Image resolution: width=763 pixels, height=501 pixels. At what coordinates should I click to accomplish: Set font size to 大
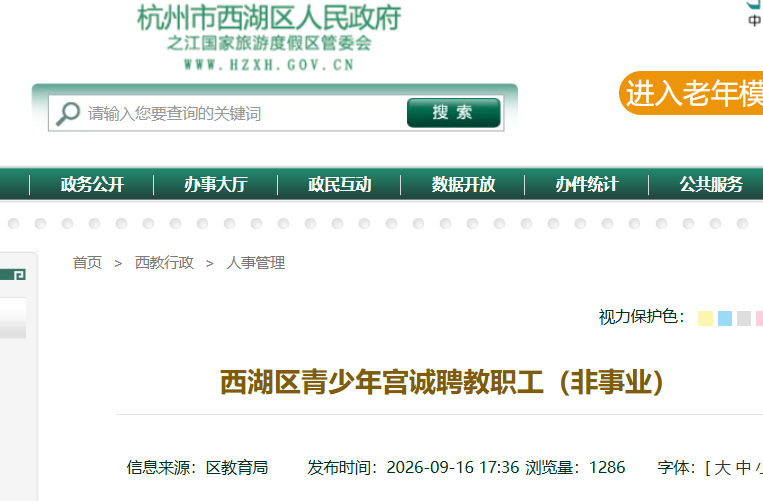point(722,468)
